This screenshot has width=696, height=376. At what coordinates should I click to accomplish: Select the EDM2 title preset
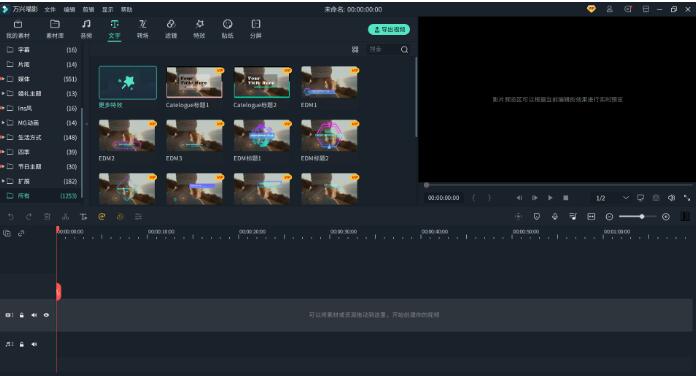coord(127,136)
